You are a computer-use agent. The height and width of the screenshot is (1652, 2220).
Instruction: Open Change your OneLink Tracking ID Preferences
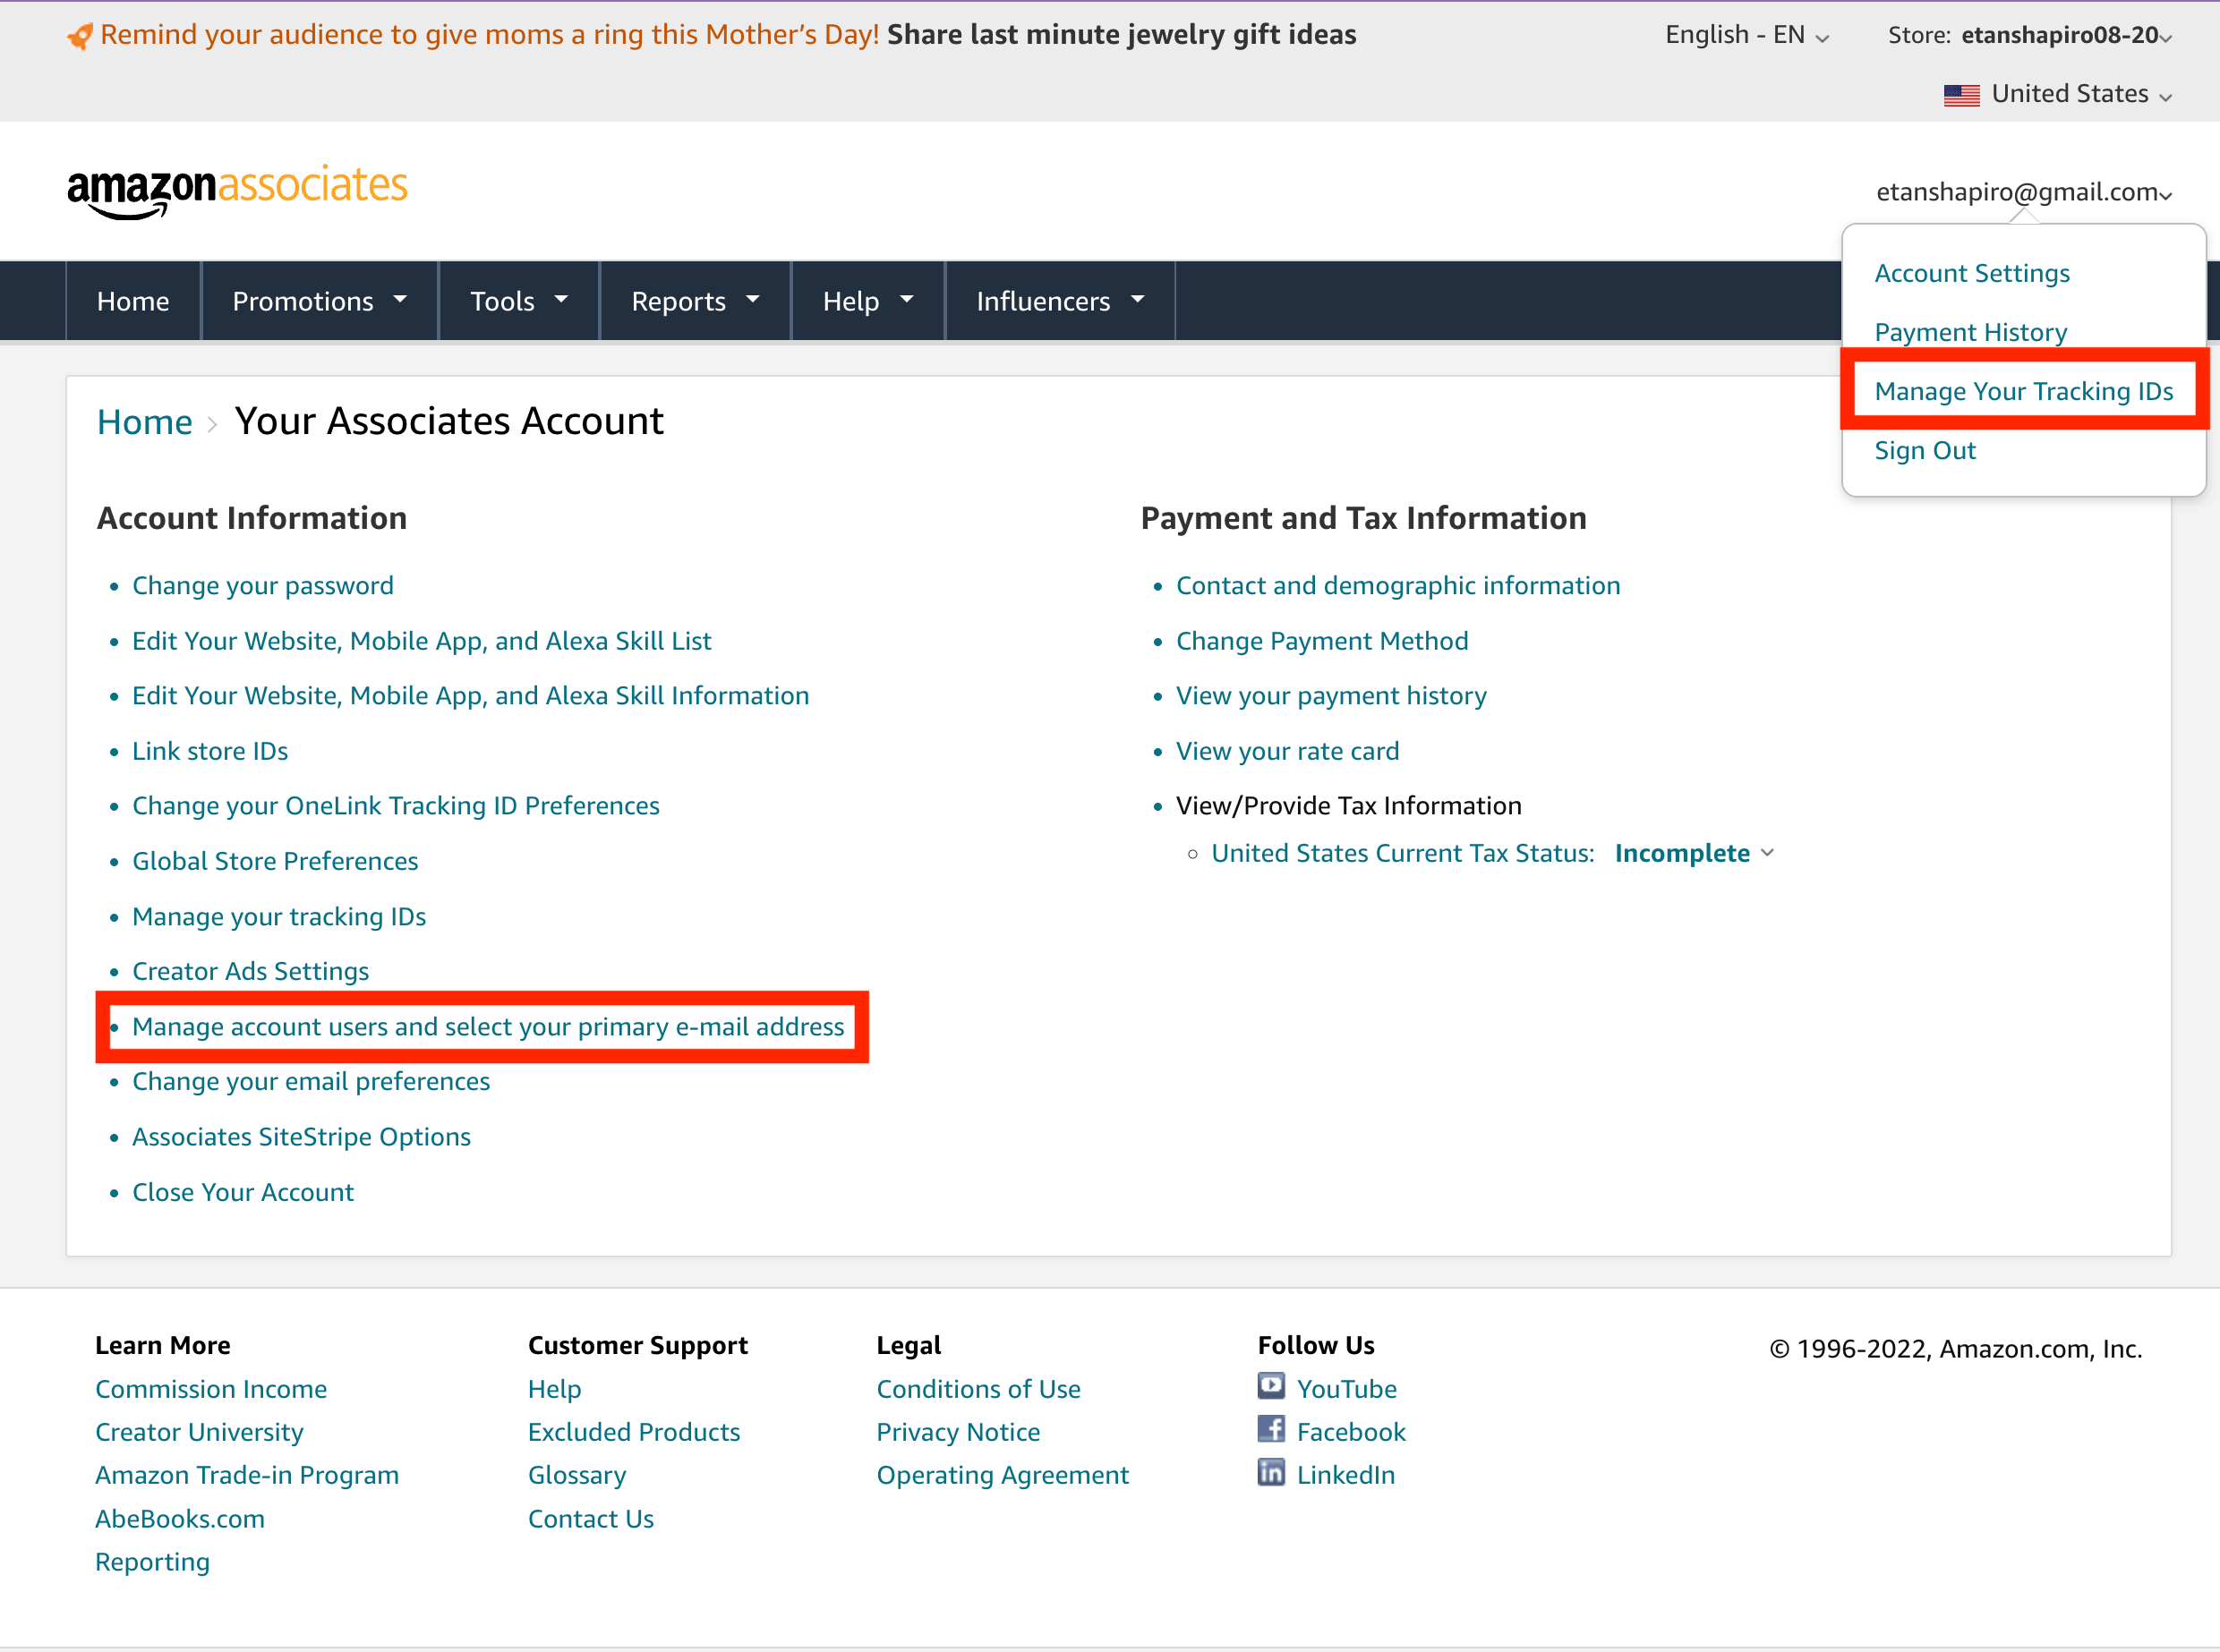pos(396,806)
